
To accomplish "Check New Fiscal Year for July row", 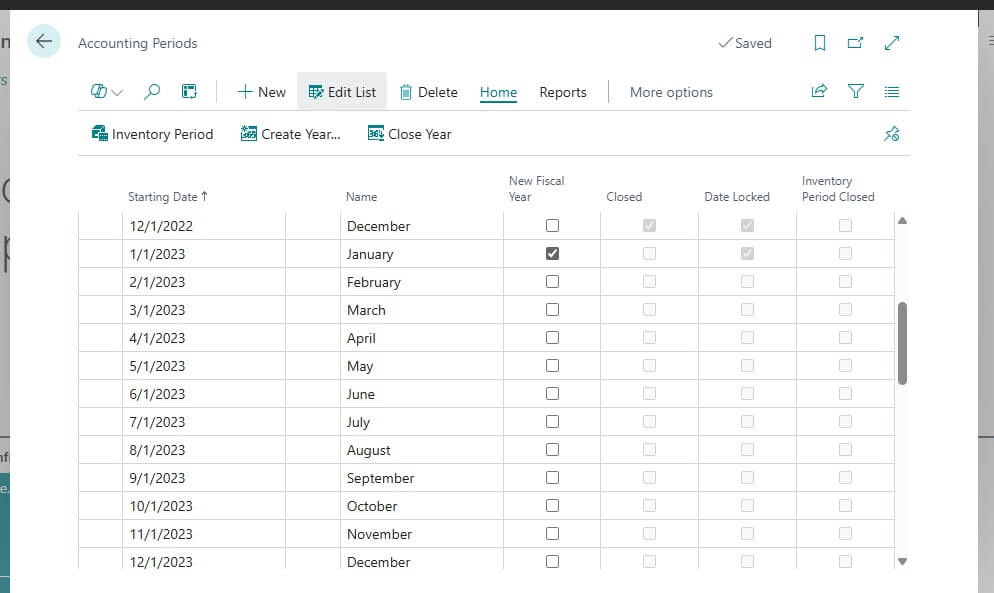I will point(552,422).
